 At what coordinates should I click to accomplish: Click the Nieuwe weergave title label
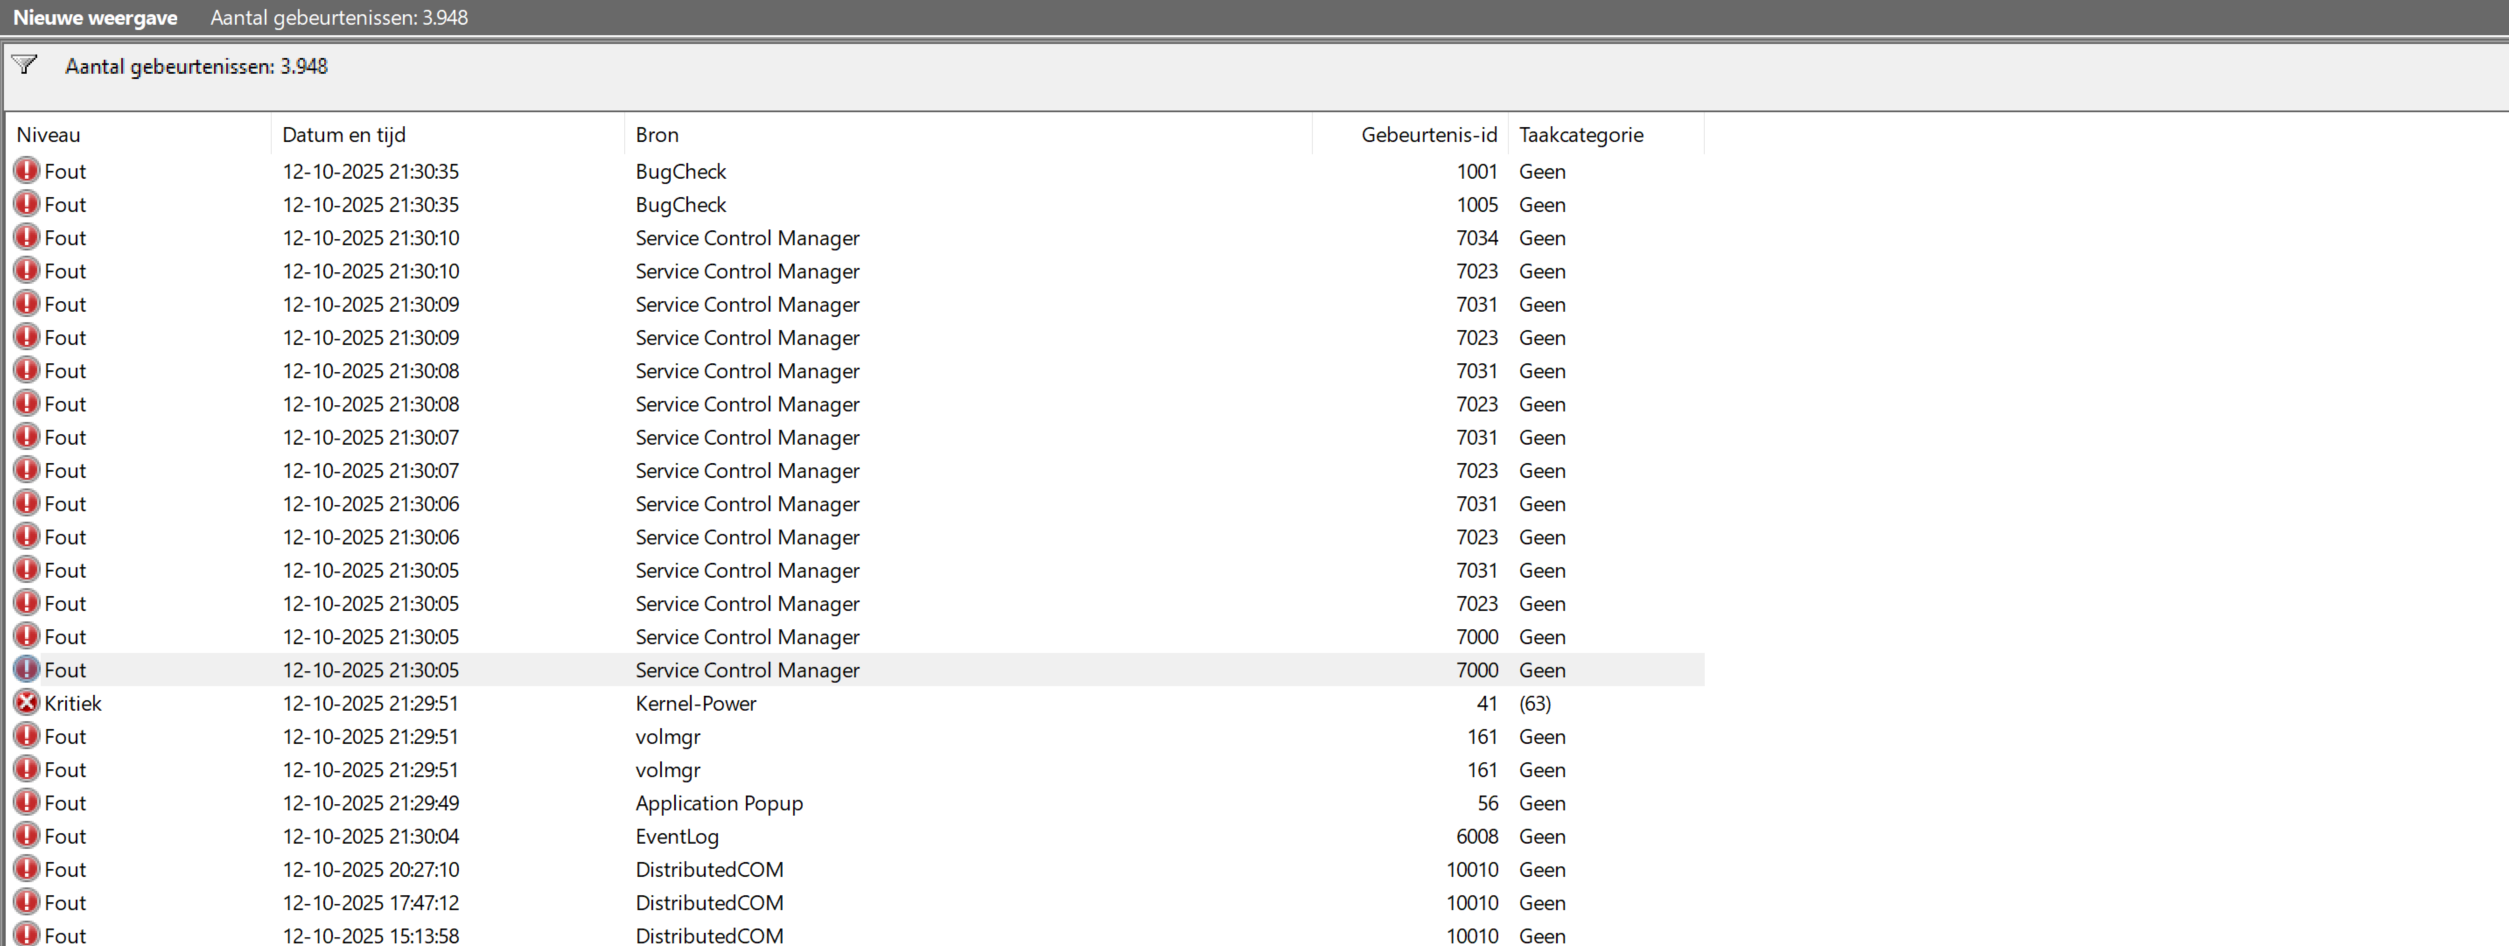click(x=95, y=17)
